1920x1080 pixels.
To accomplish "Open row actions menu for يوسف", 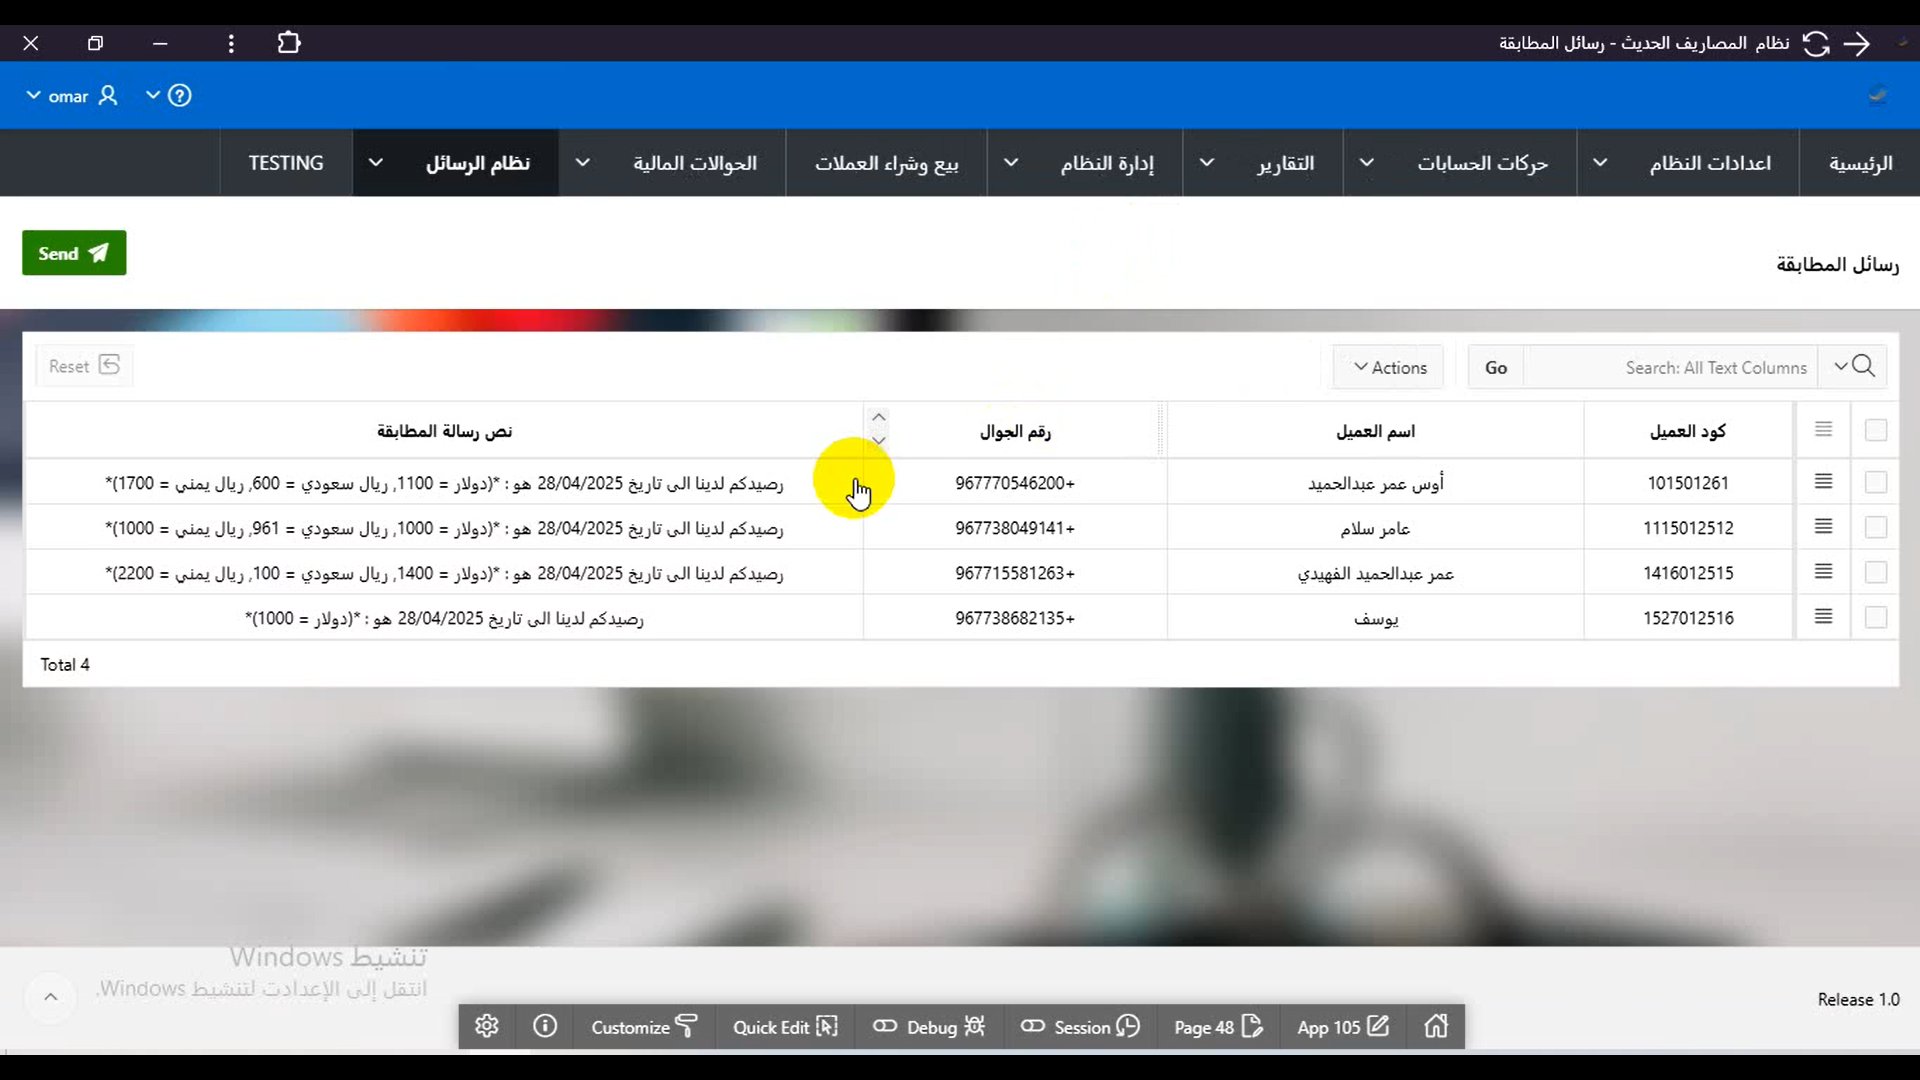I will 1823,616.
